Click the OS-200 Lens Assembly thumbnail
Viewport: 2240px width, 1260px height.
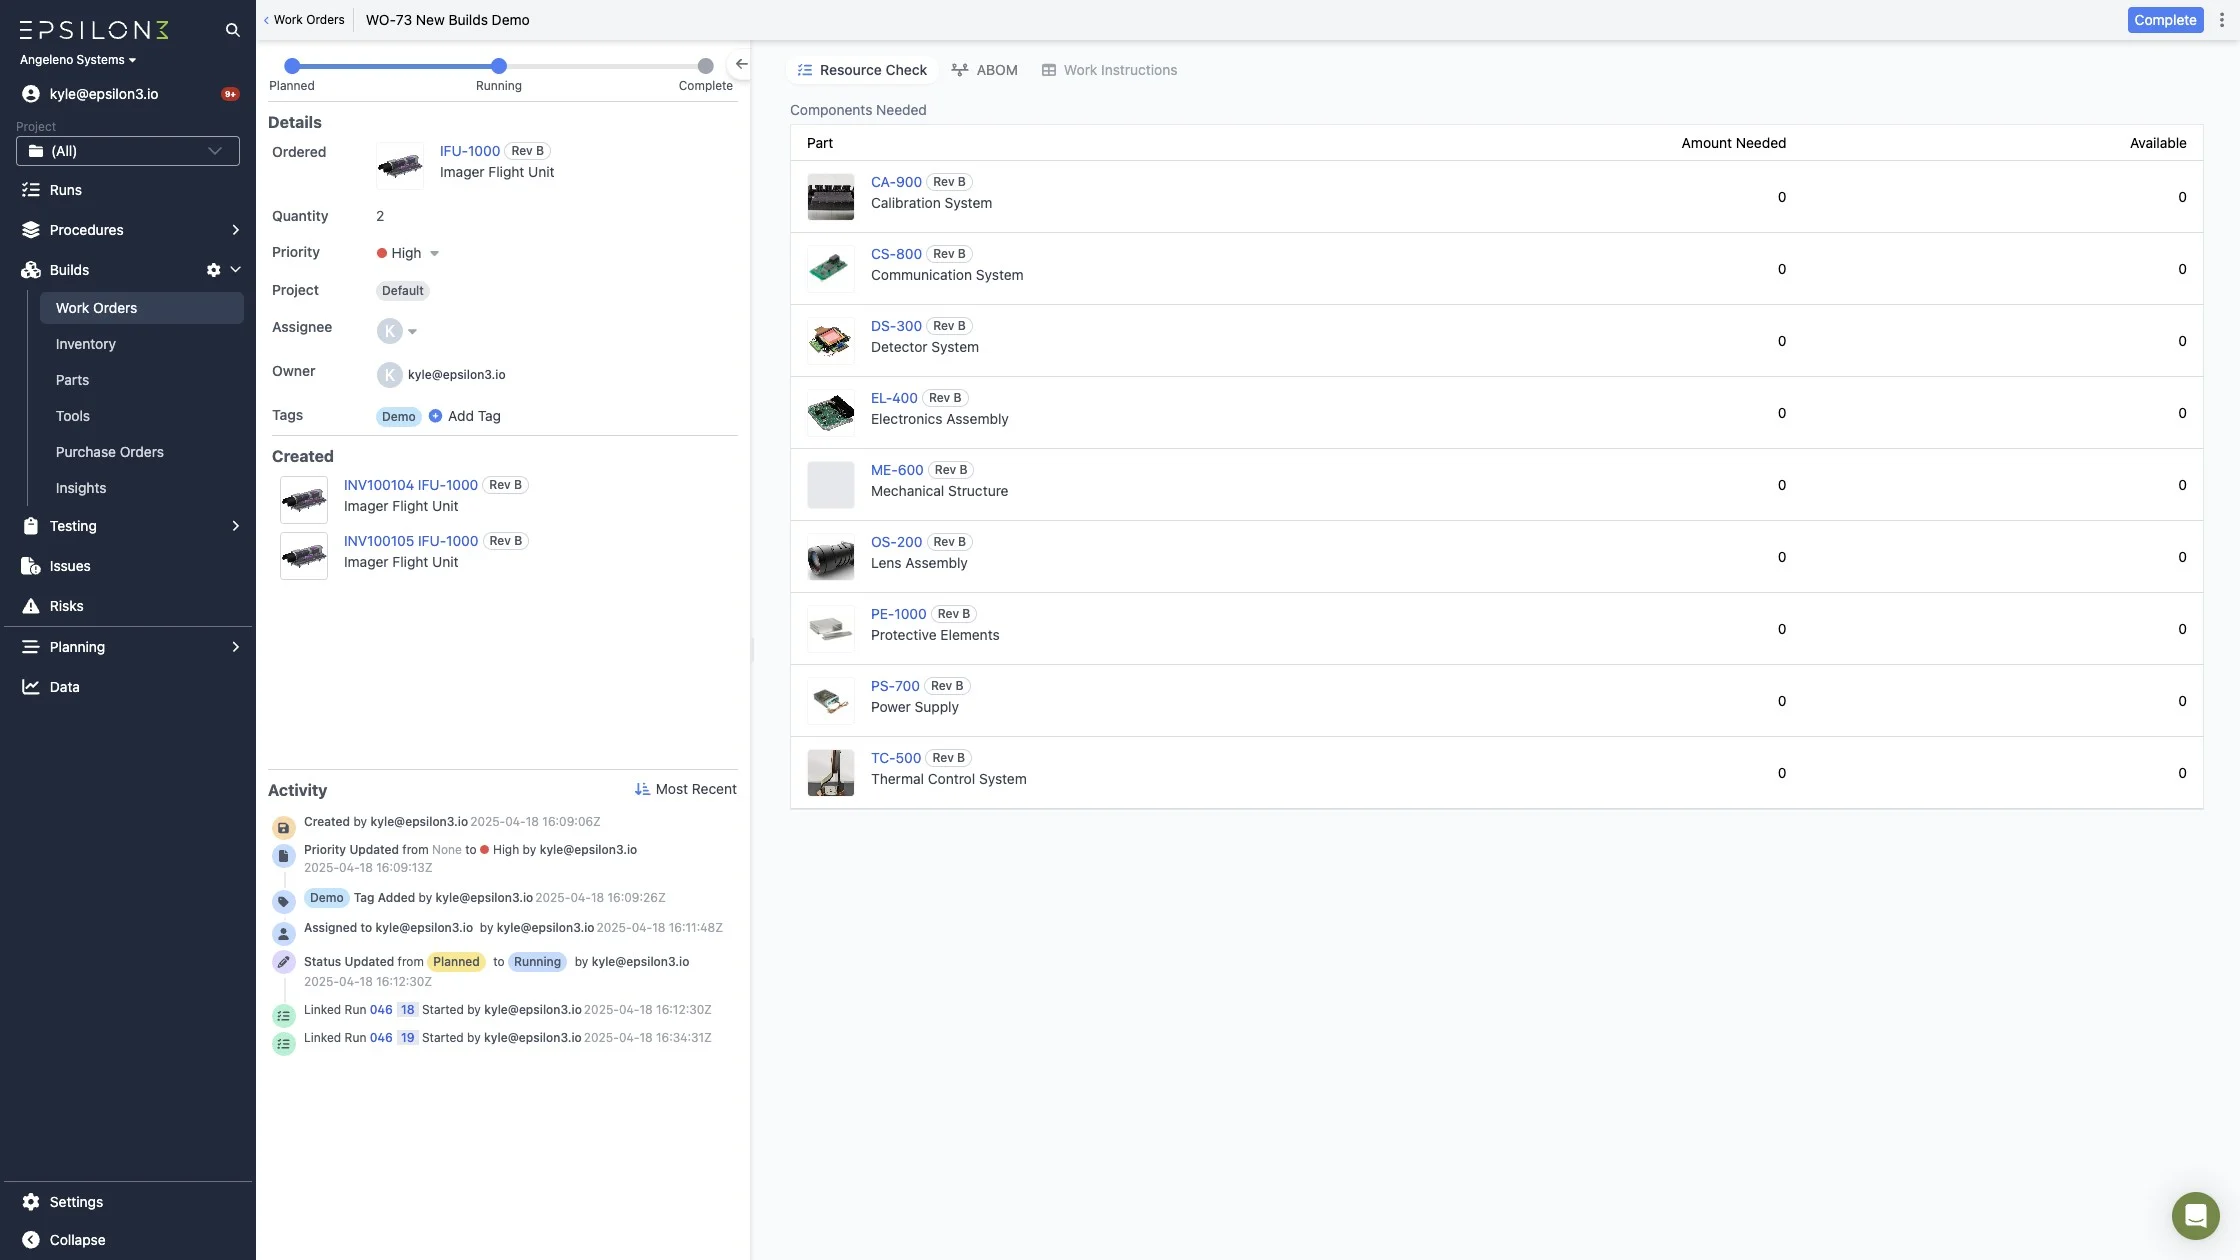point(830,557)
